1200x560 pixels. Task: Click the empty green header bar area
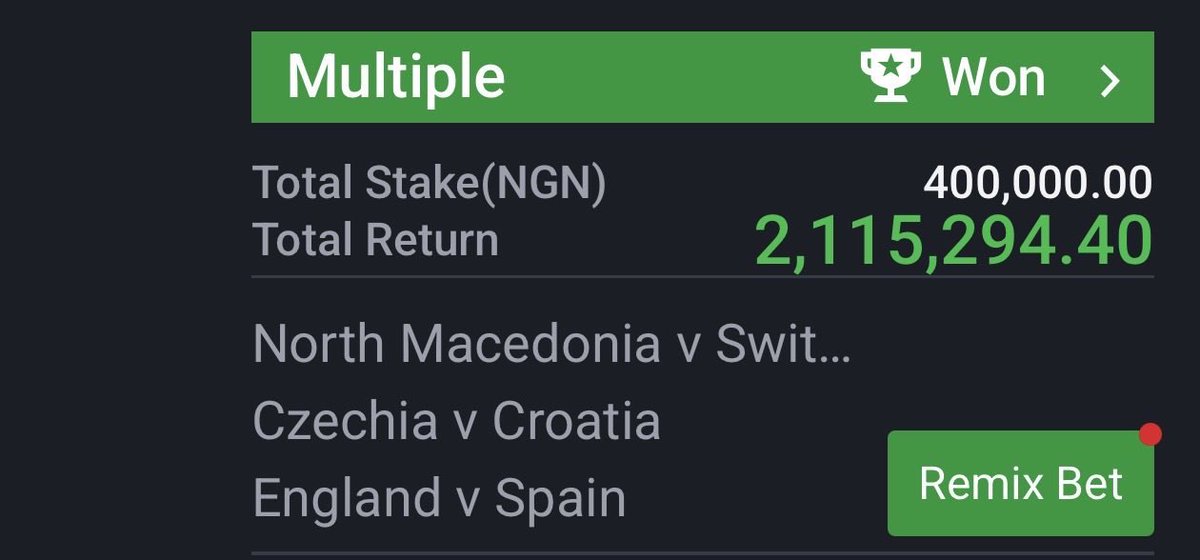click(x=680, y=77)
